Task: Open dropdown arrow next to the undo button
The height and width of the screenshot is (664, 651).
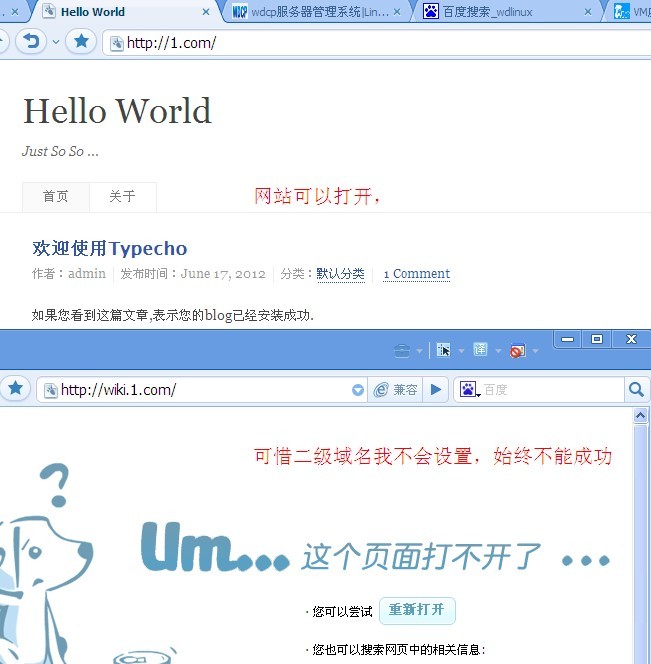Action: (x=56, y=42)
